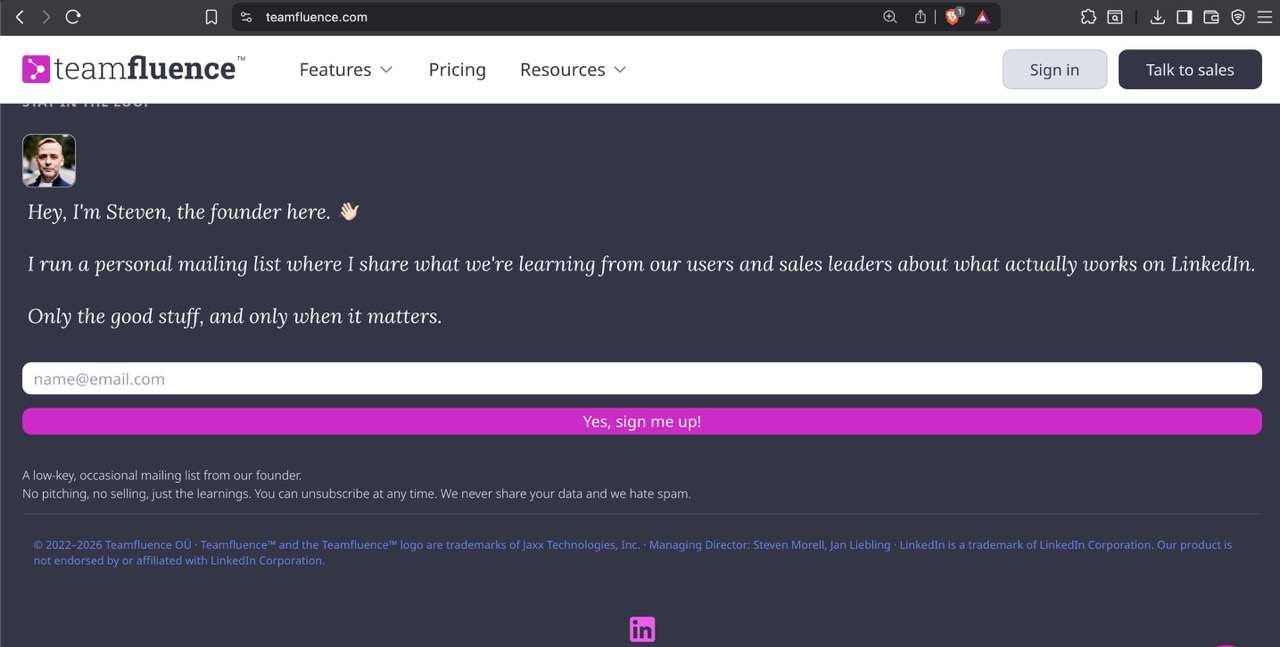Click the Brave Shields lion icon
This screenshot has height=647, width=1280.
[x=952, y=17]
